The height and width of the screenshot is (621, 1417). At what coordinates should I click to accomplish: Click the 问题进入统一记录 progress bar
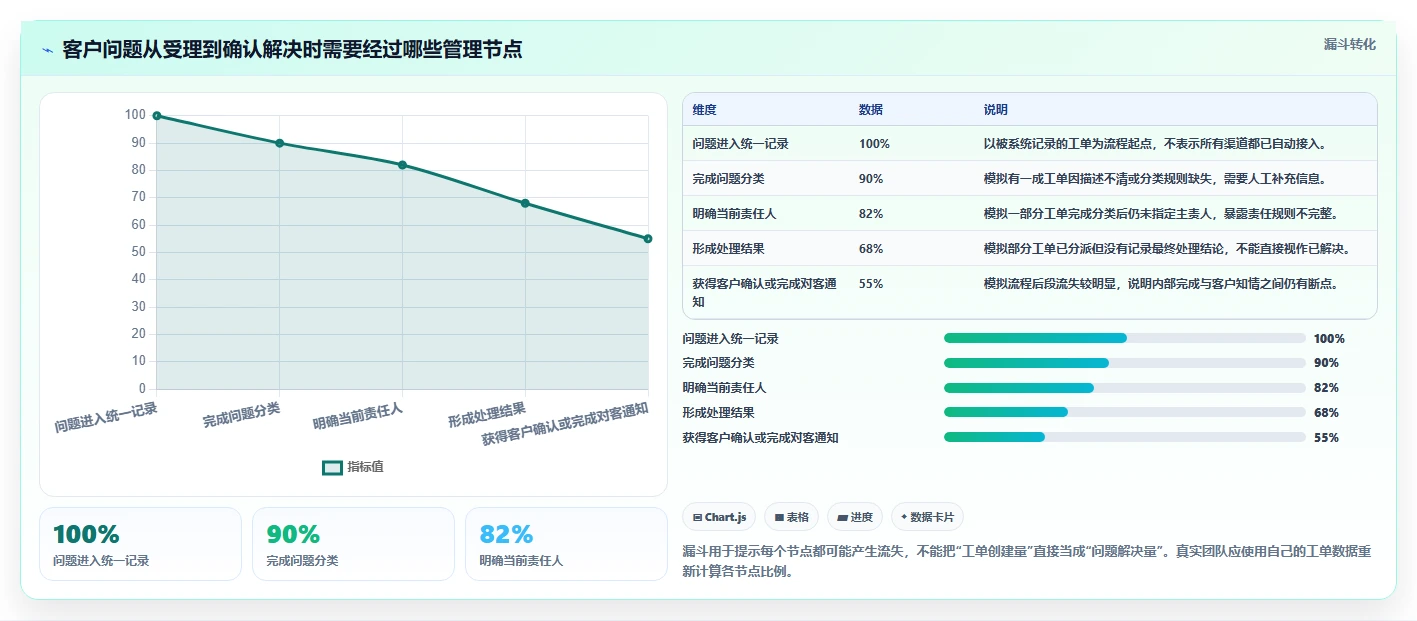1124,338
